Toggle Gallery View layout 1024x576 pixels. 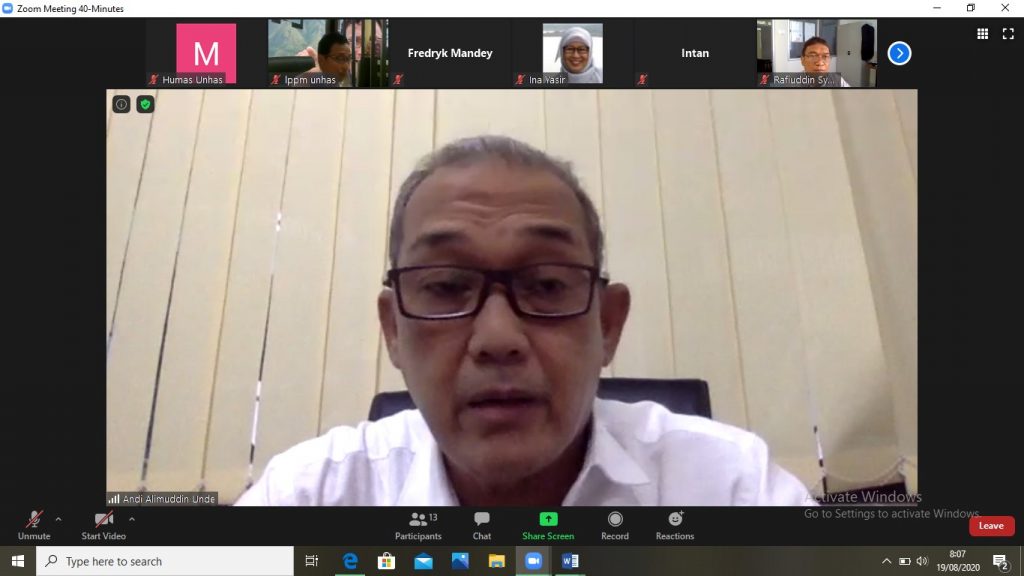[x=984, y=34]
